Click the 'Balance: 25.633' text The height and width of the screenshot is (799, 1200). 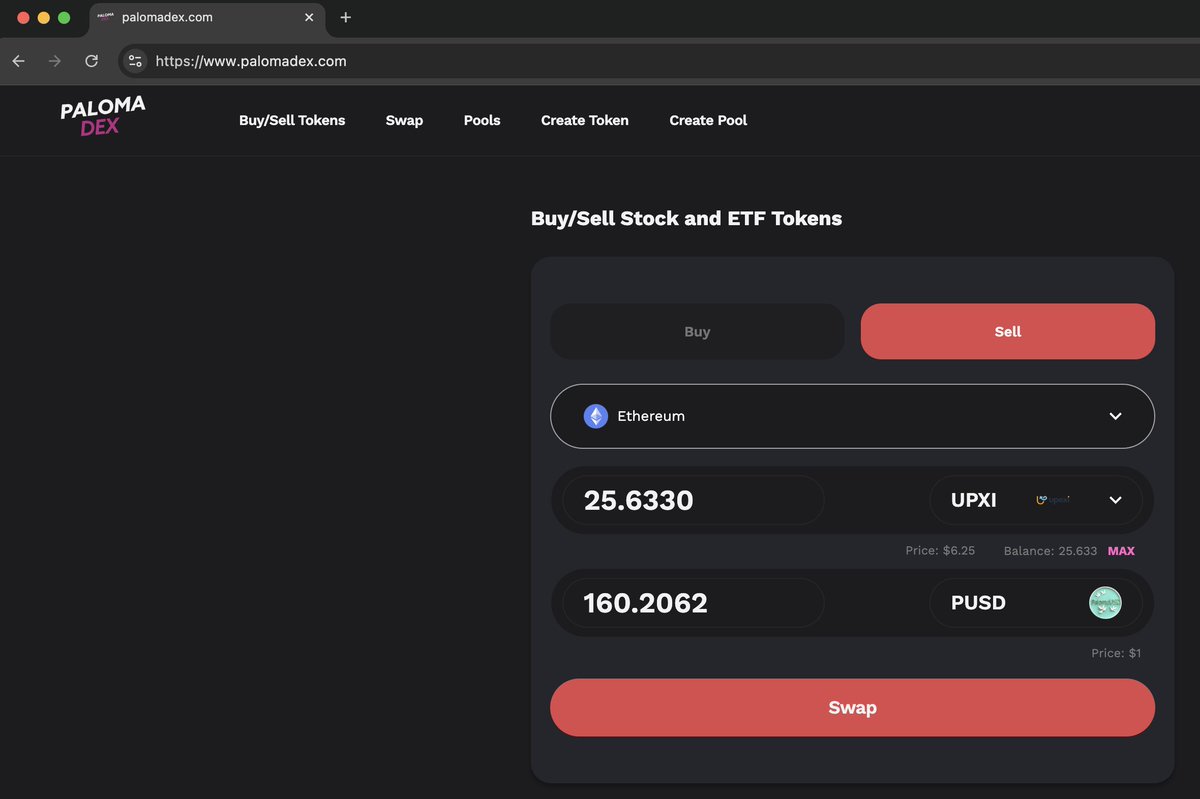pos(1050,551)
